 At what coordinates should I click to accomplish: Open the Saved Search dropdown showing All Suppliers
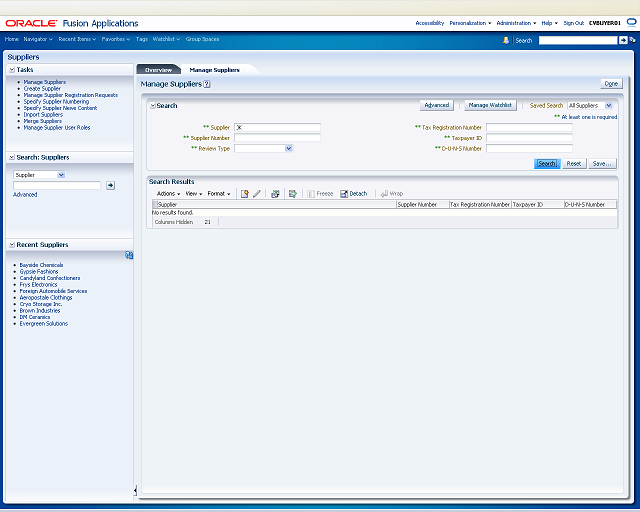(x=609, y=106)
